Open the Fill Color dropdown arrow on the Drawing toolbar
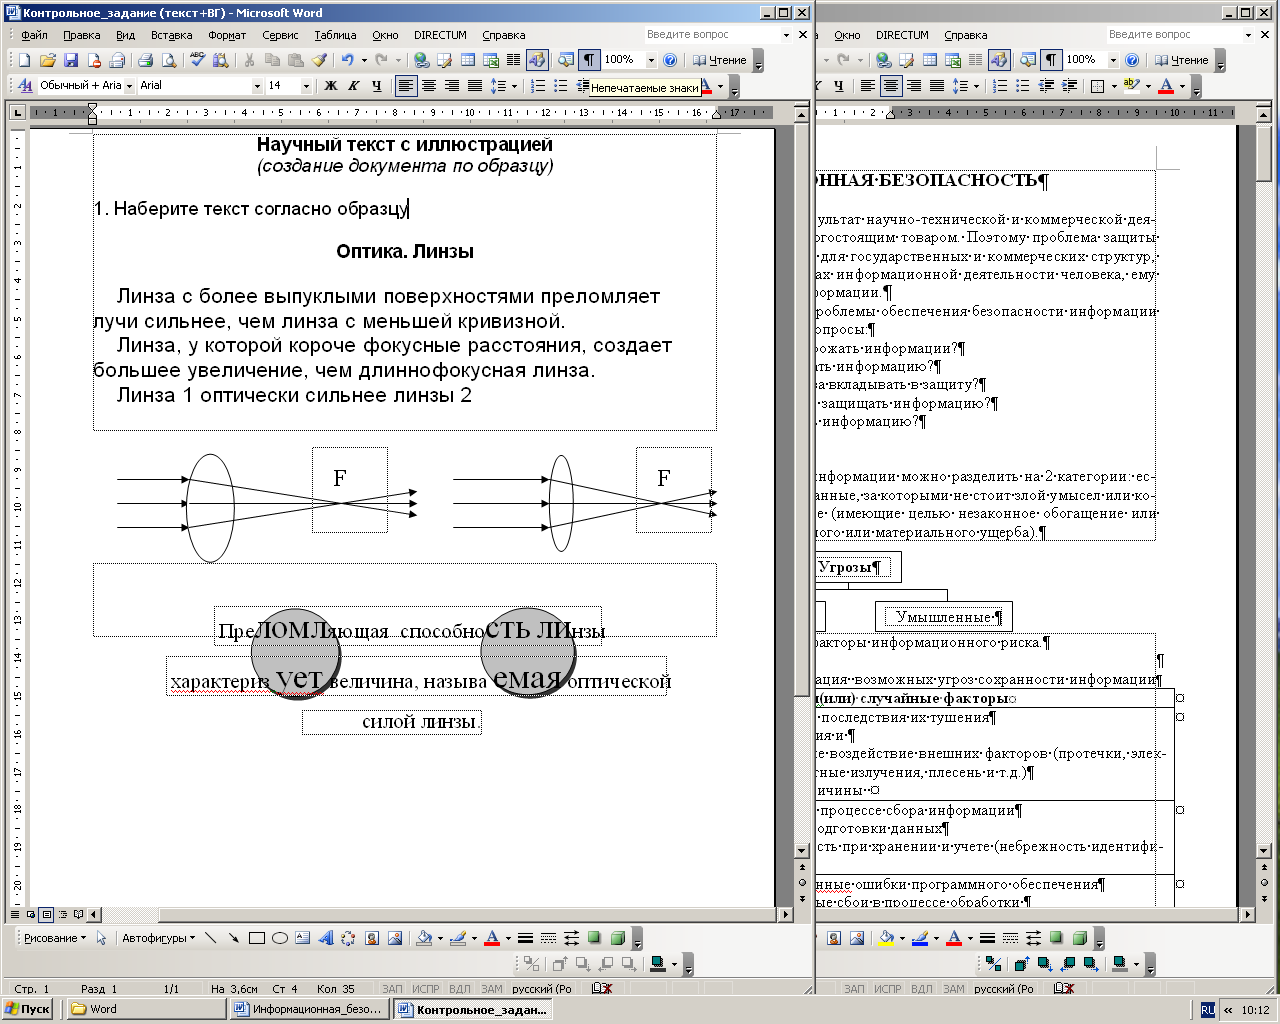The image size is (1280, 1024). (440, 938)
